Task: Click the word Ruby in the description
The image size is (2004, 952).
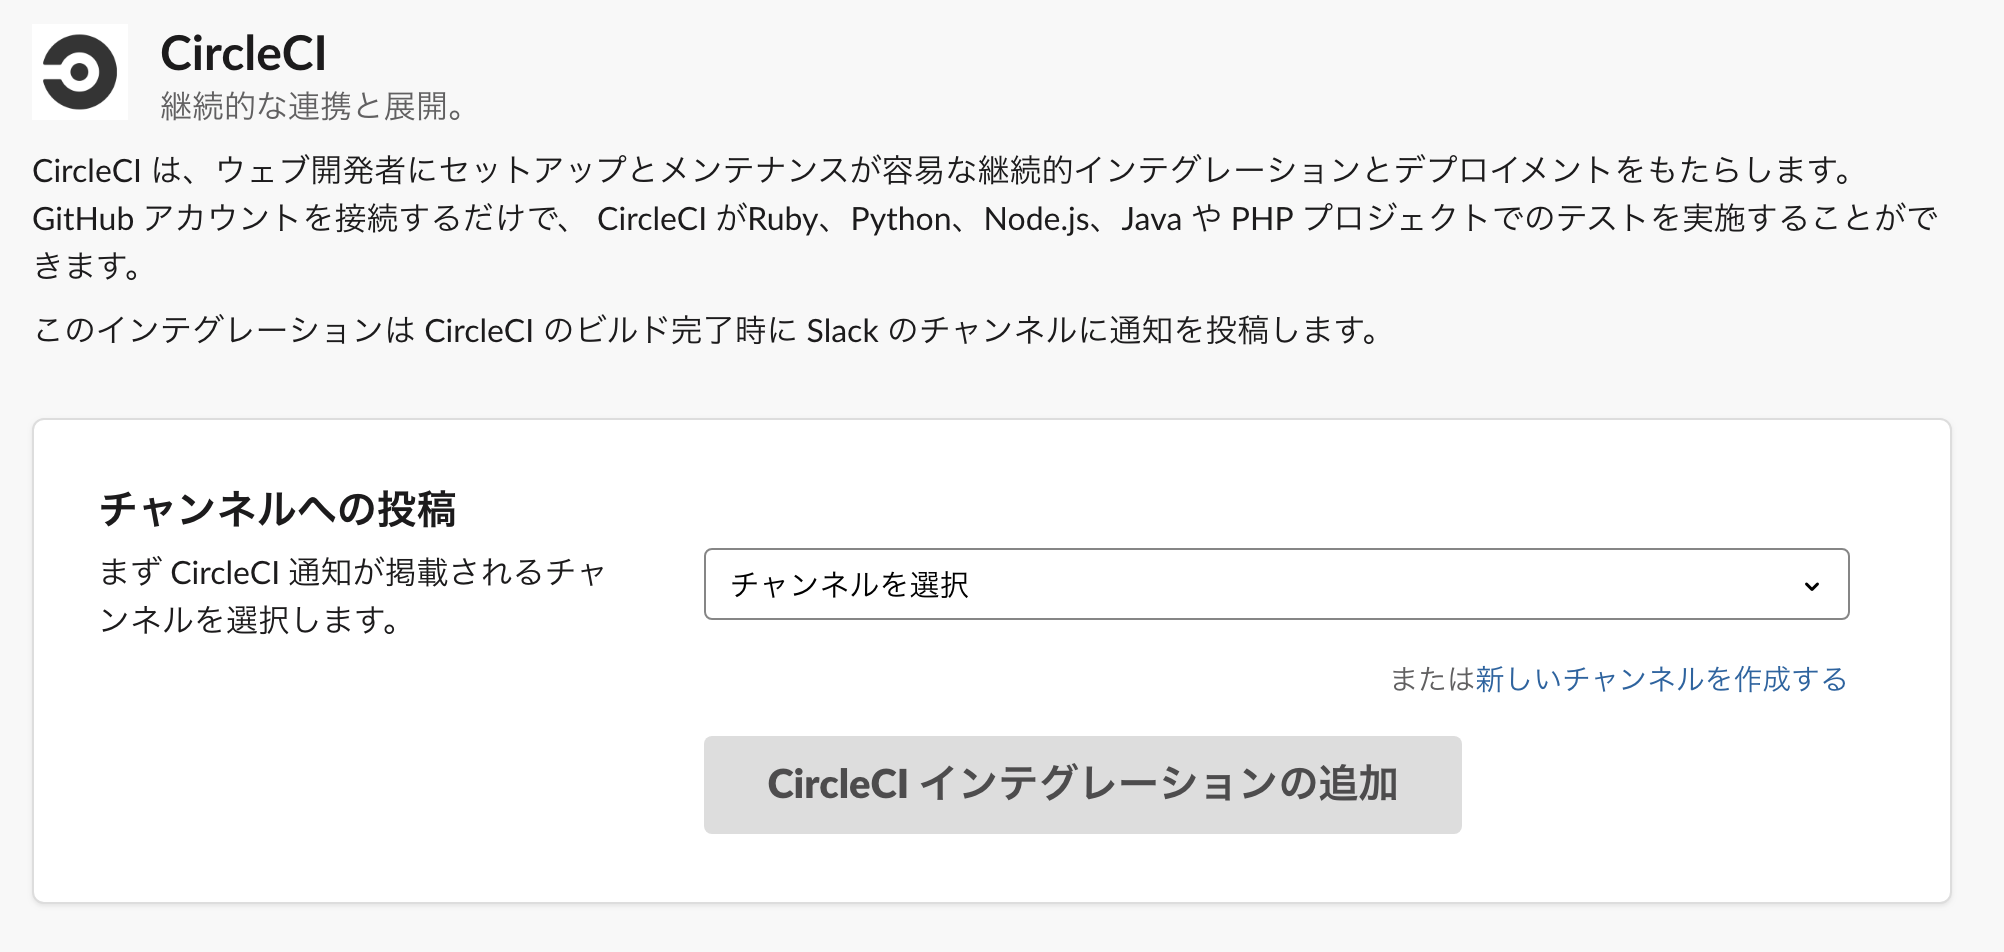Action: (782, 219)
